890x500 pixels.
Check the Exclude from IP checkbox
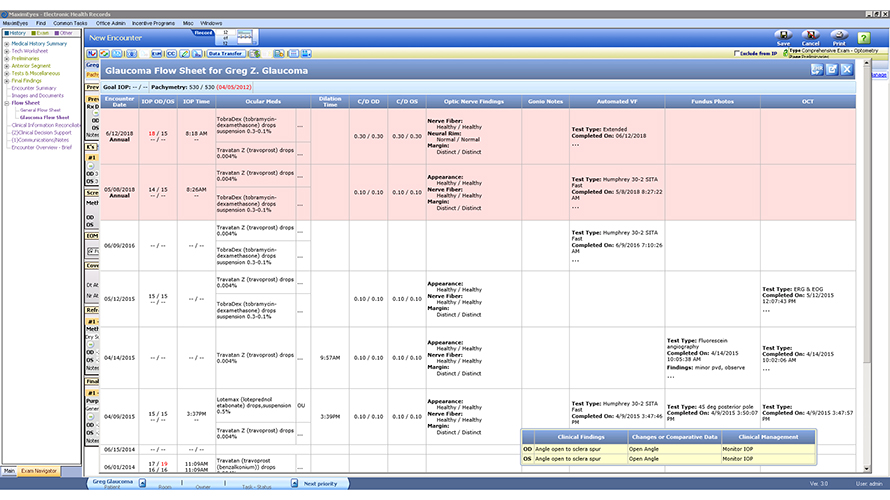pyautogui.click(x=737, y=53)
